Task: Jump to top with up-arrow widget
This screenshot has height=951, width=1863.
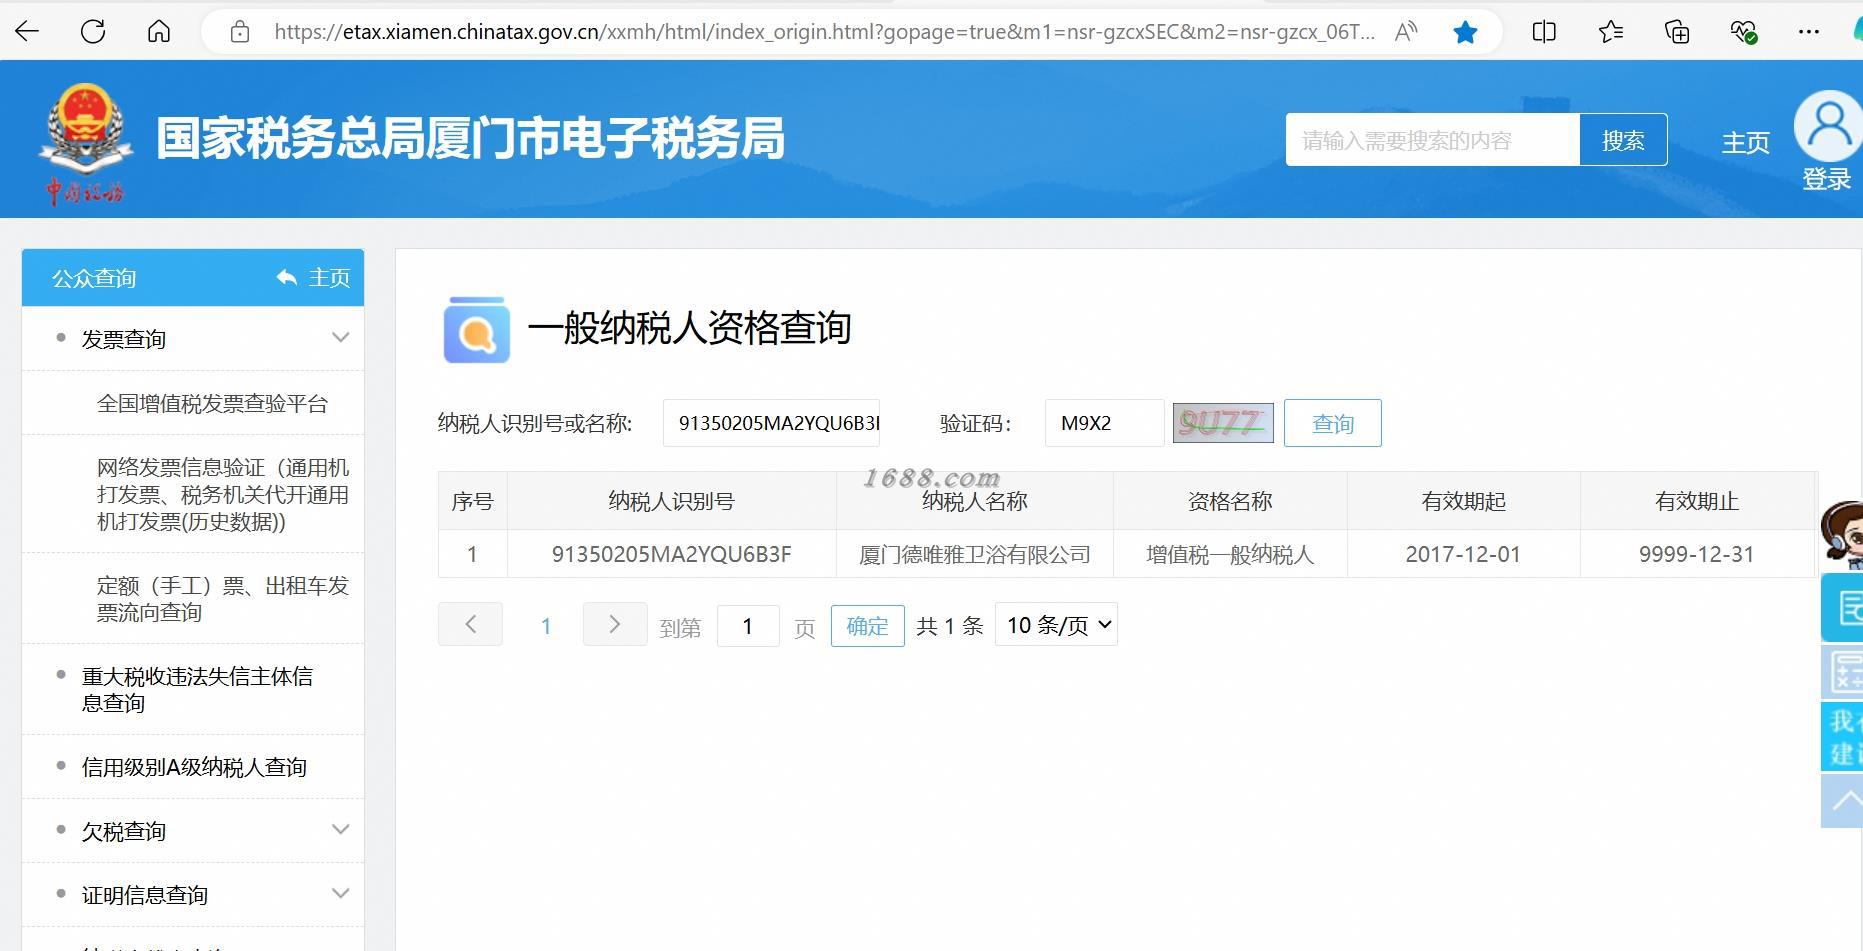Action: [x=1843, y=803]
